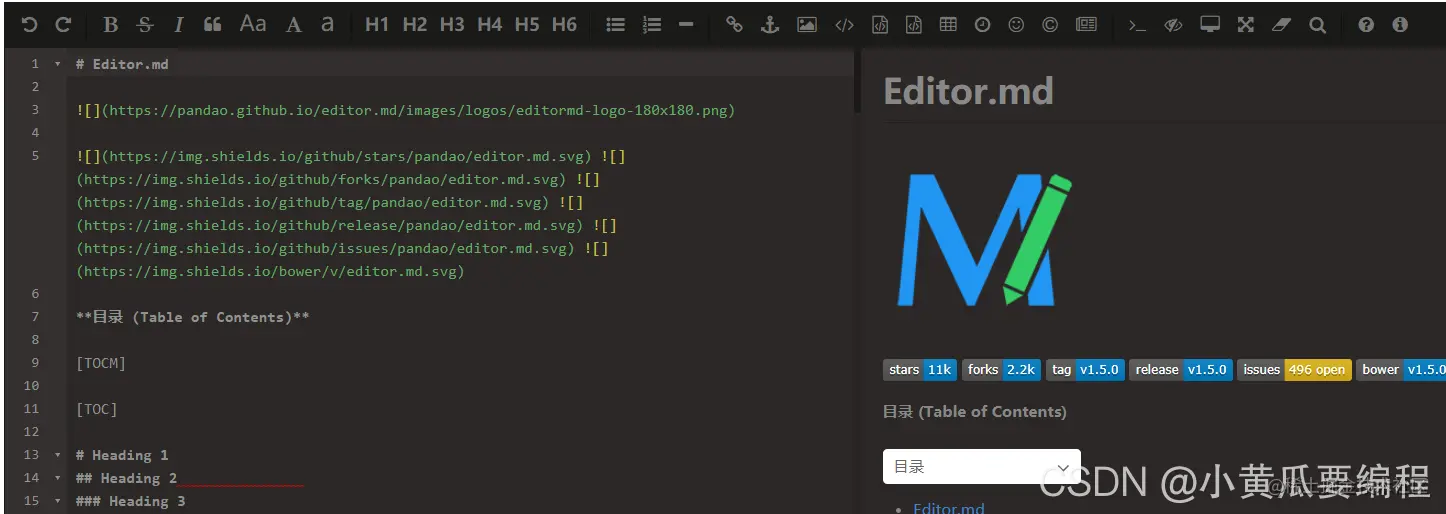Screen dimensions: 1446x514
Task: Collapse the fold arrow on line 1
Action: pyautogui.click(x=57, y=64)
